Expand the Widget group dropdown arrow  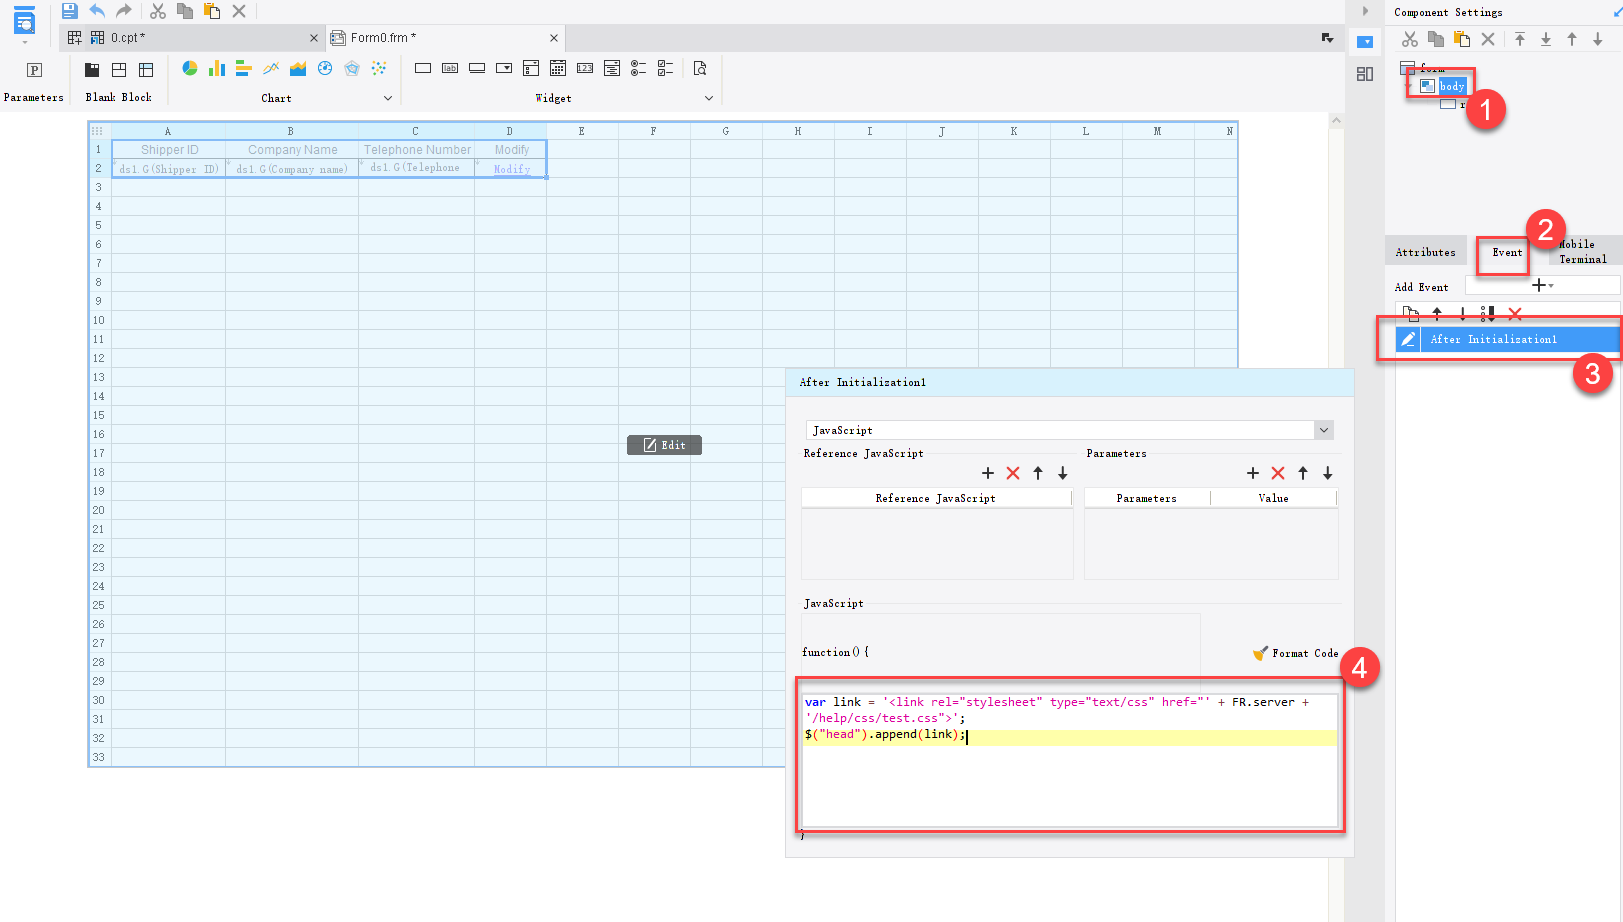(x=709, y=98)
